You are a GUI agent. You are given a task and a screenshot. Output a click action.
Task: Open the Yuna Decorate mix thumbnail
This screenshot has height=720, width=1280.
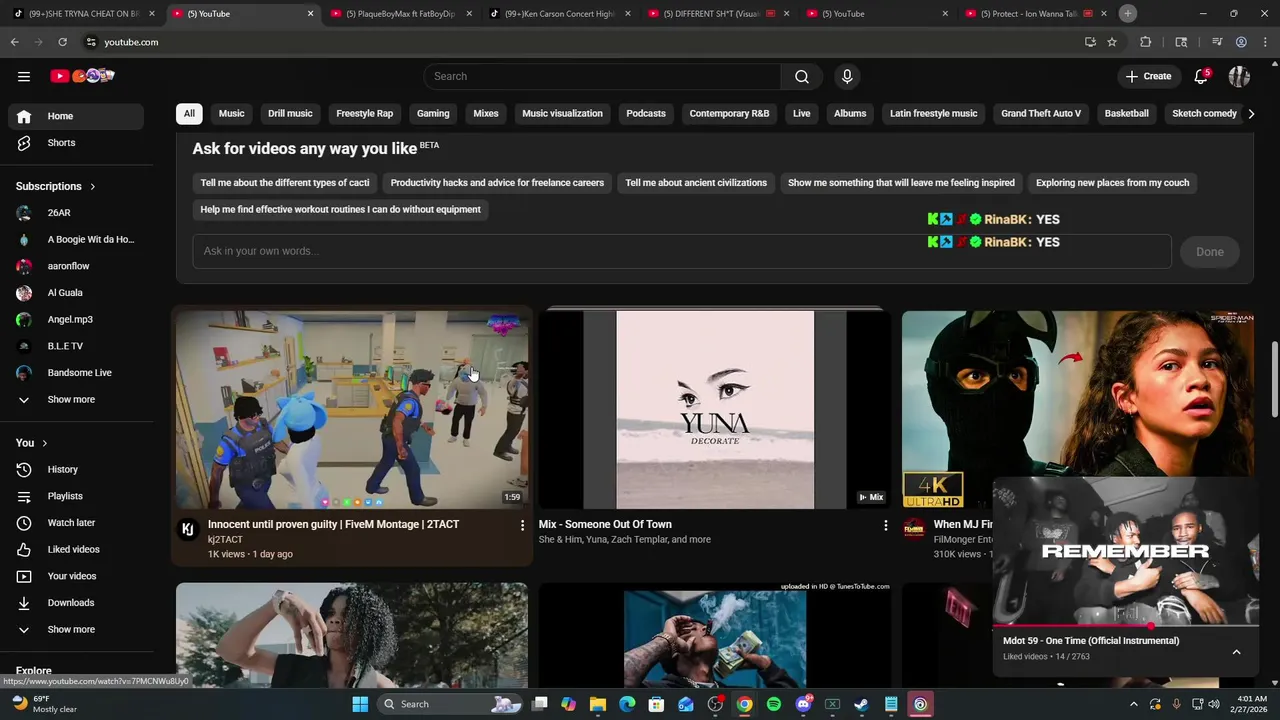tap(715, 410)
